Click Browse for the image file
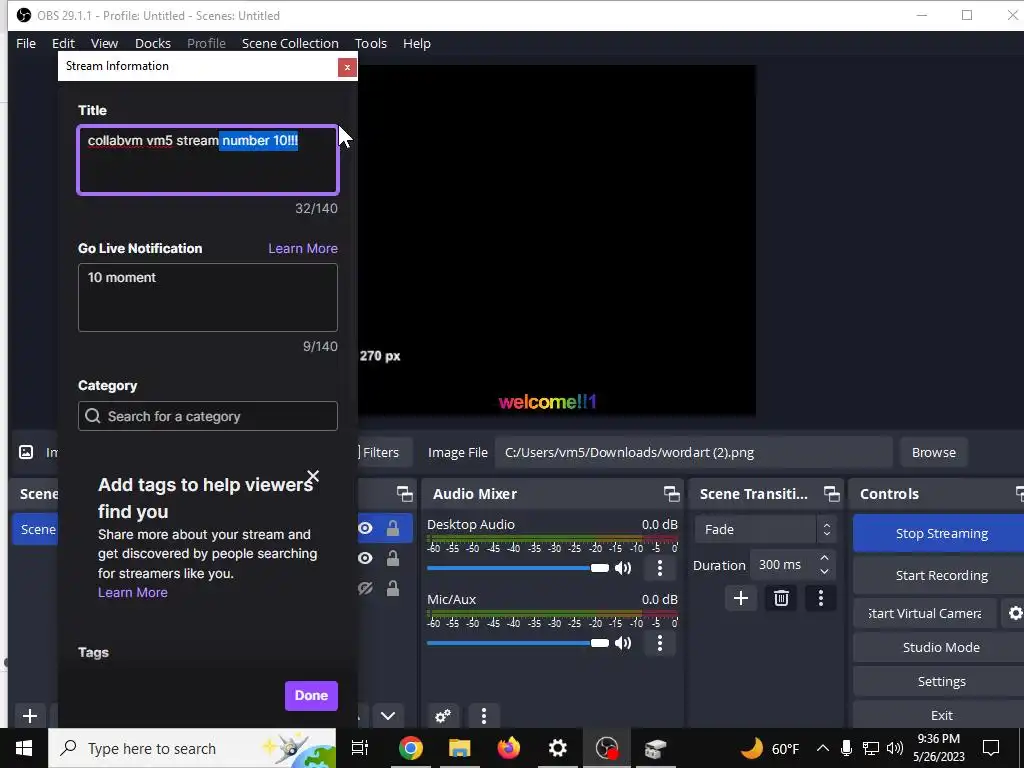Screen dimensions: 1024x768 tap(933, 453)
